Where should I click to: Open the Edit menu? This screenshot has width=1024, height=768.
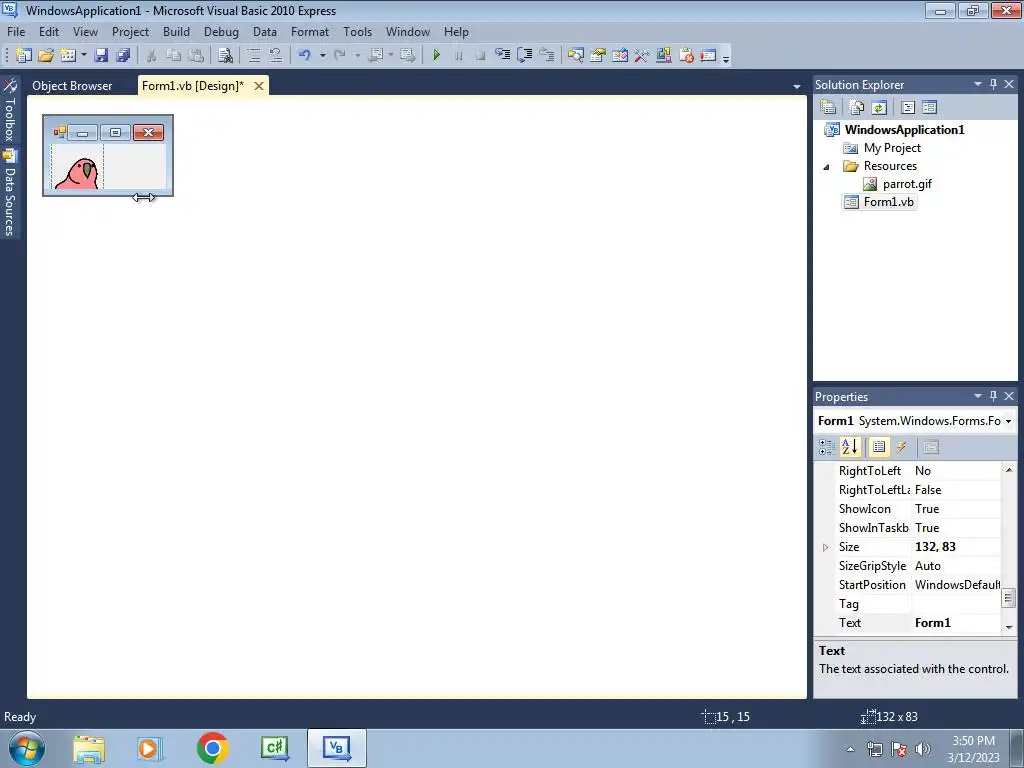tap(48, 31)
